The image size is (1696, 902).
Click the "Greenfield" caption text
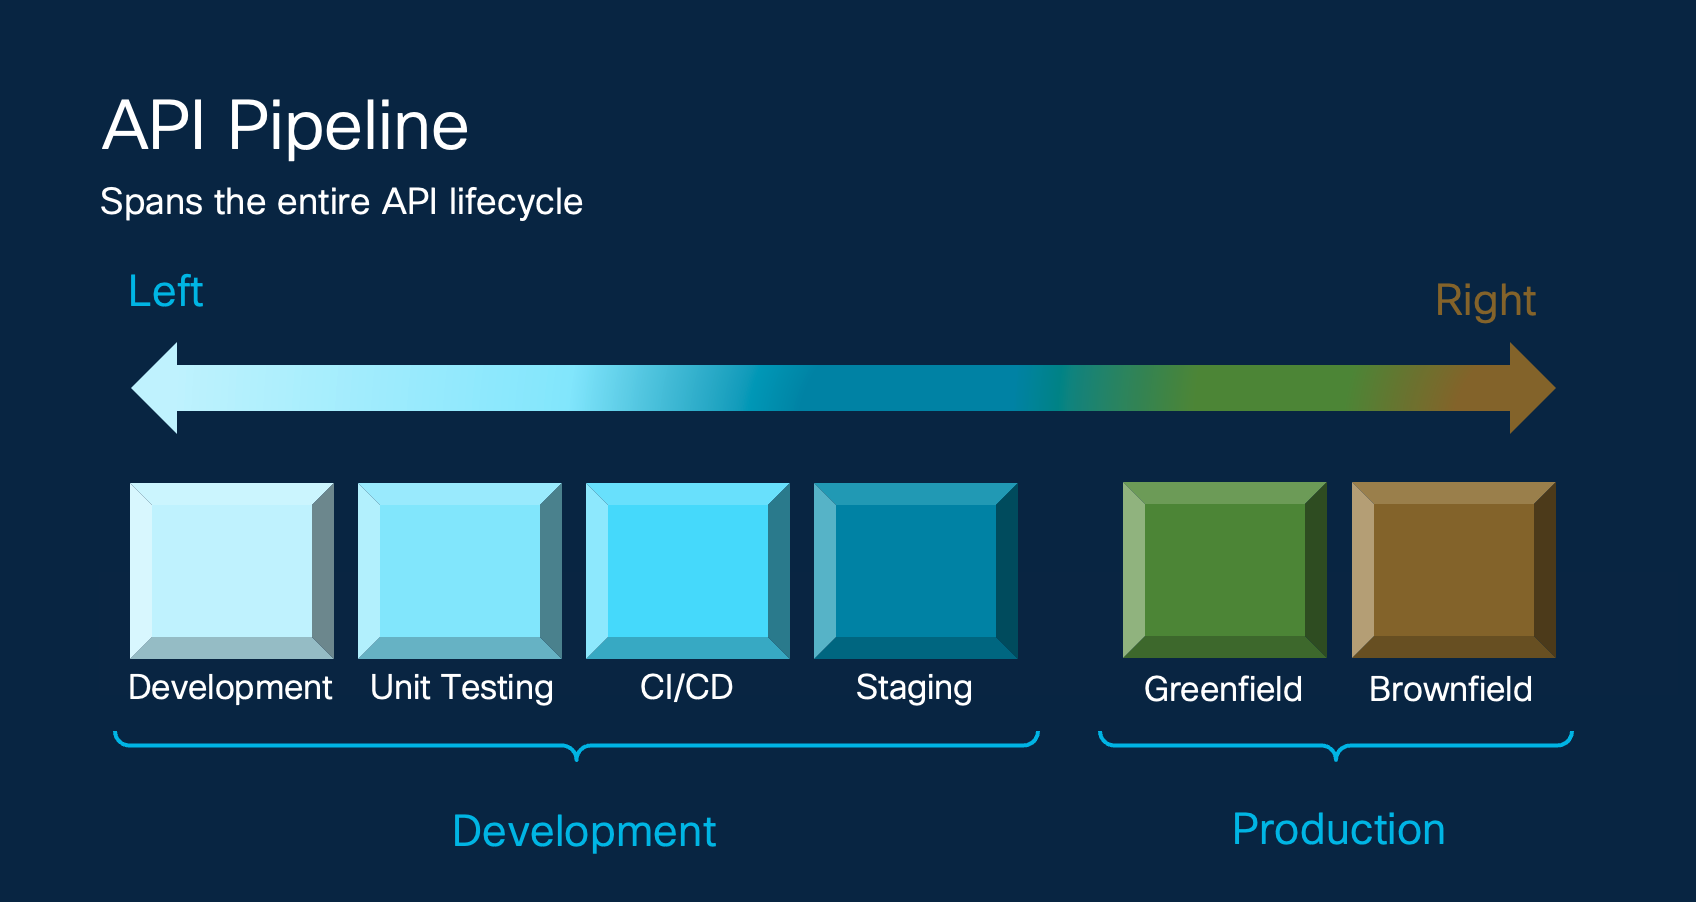[1224, 689]
